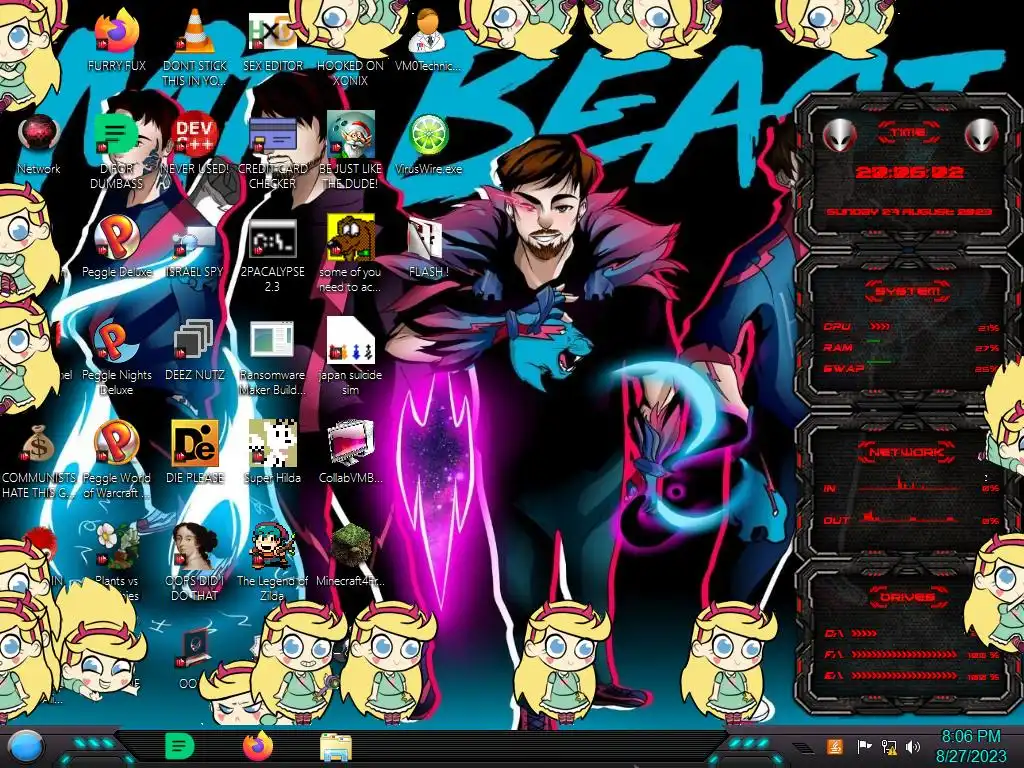
Task: Open the Start orb on the taskbar
Action: [x=25, y=746]
